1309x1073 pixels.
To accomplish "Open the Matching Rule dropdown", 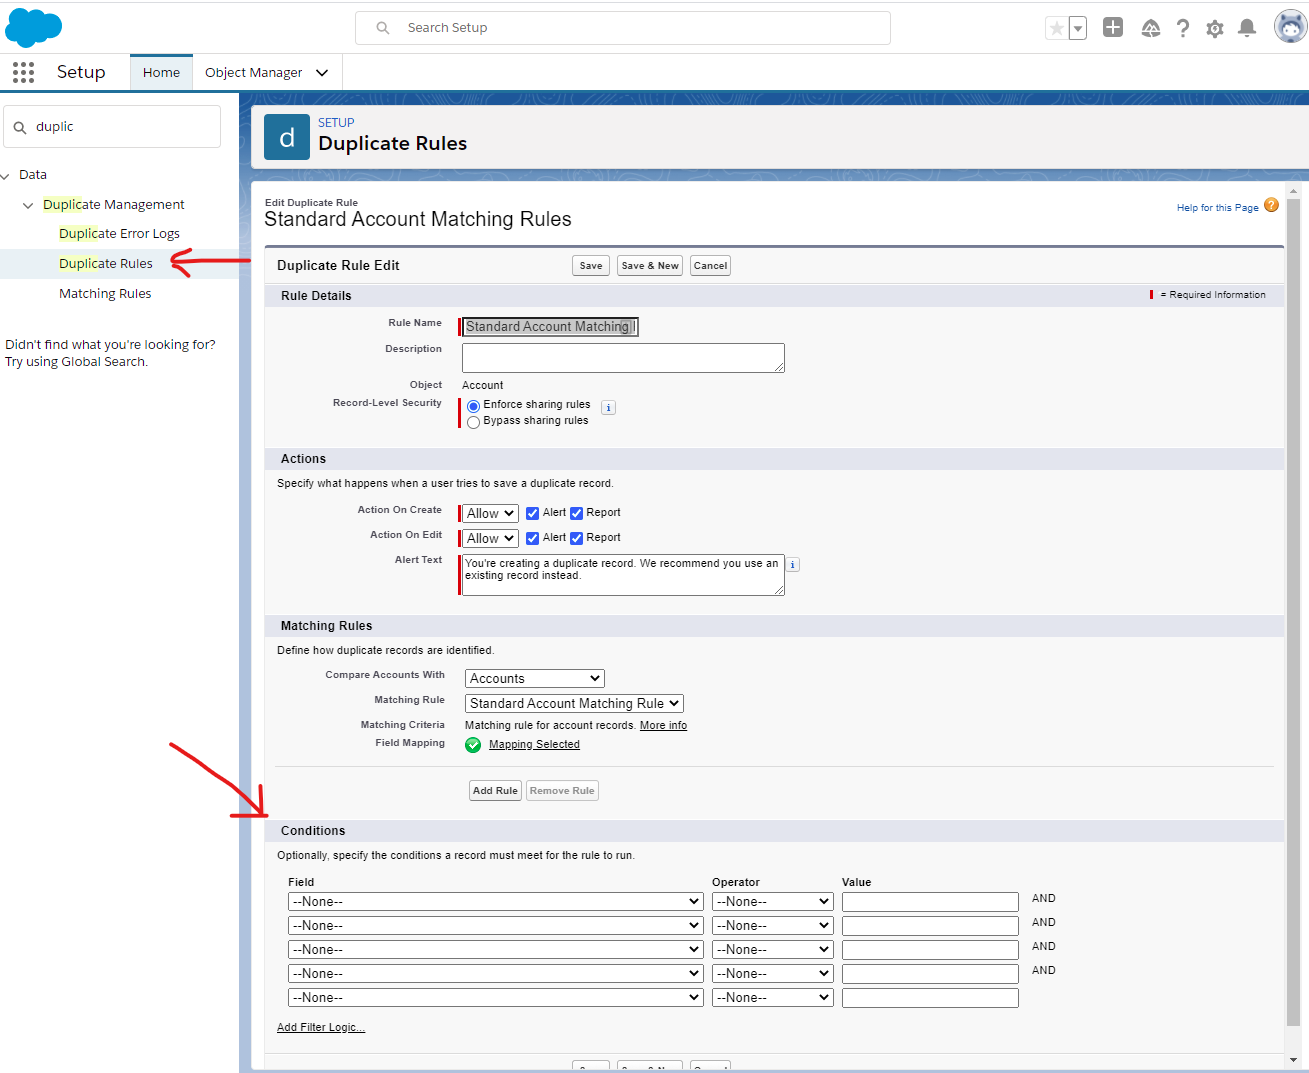I will point(574,703).
